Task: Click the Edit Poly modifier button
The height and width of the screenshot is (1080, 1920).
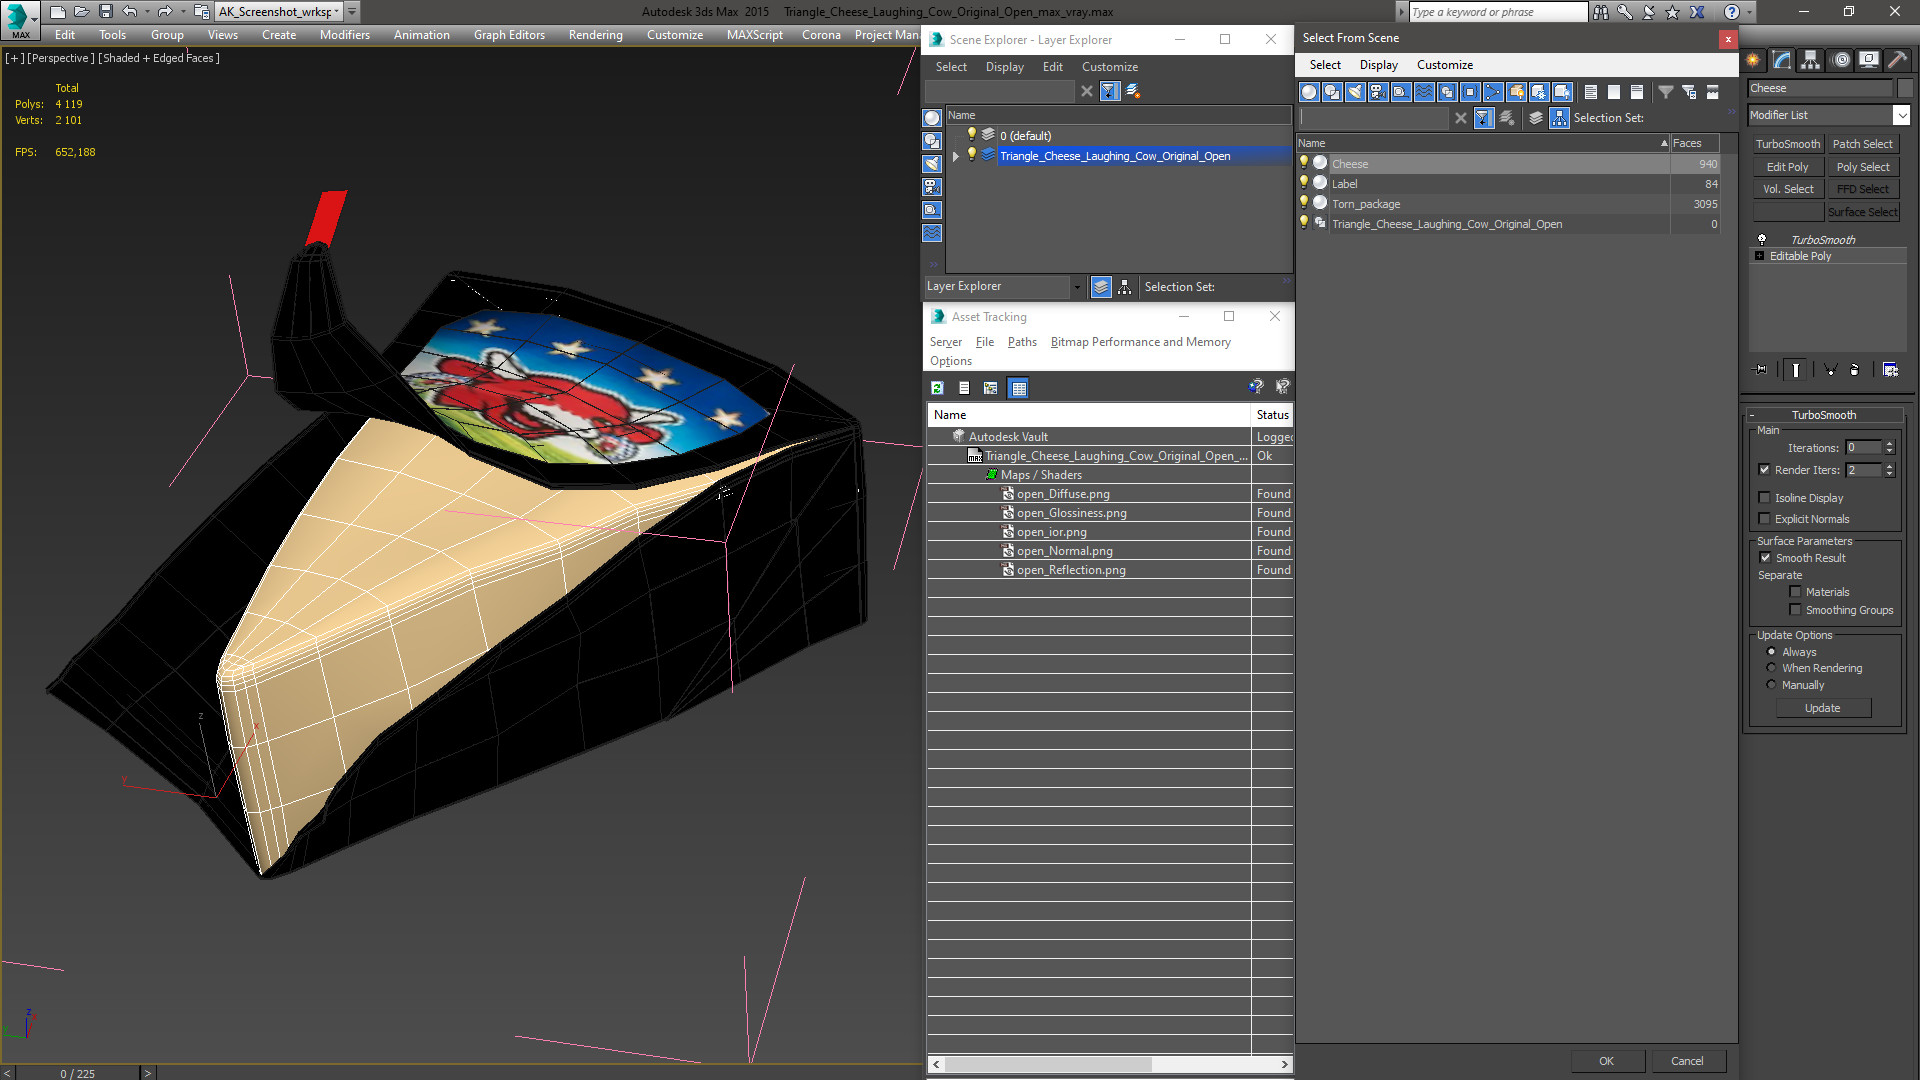Action: (1787, 167)
